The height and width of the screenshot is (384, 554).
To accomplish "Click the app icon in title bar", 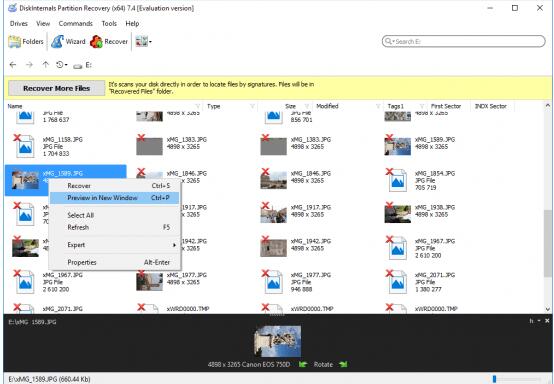I will click(x=12, y=8).
